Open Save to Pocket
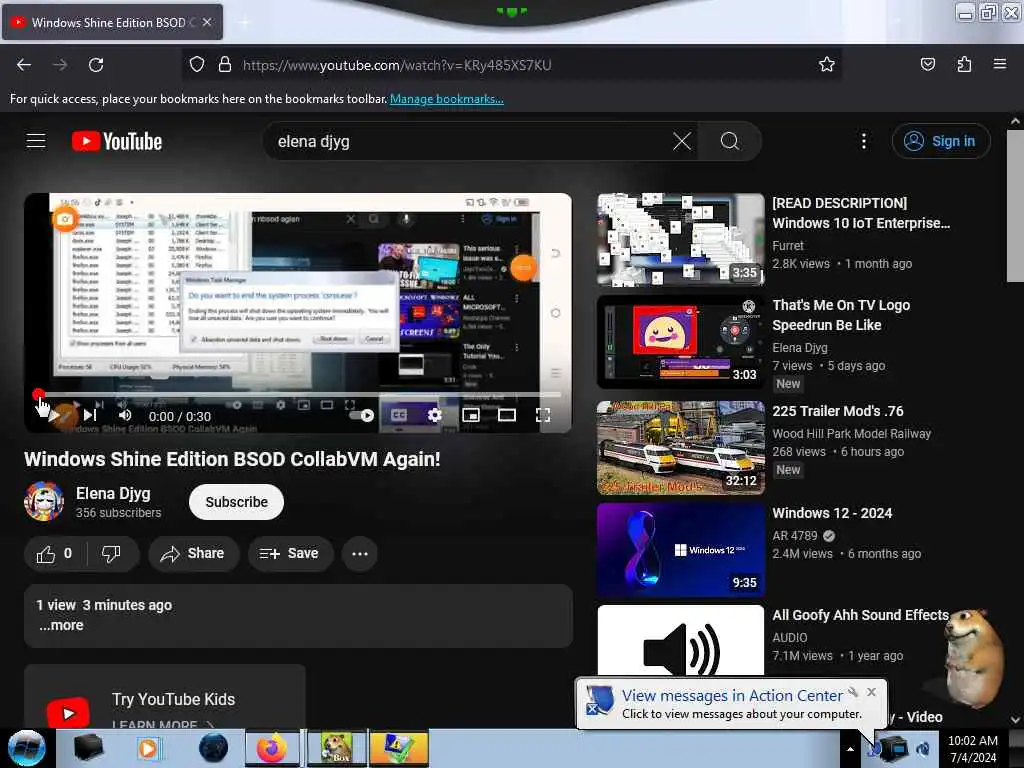 (x=927, y=64)
